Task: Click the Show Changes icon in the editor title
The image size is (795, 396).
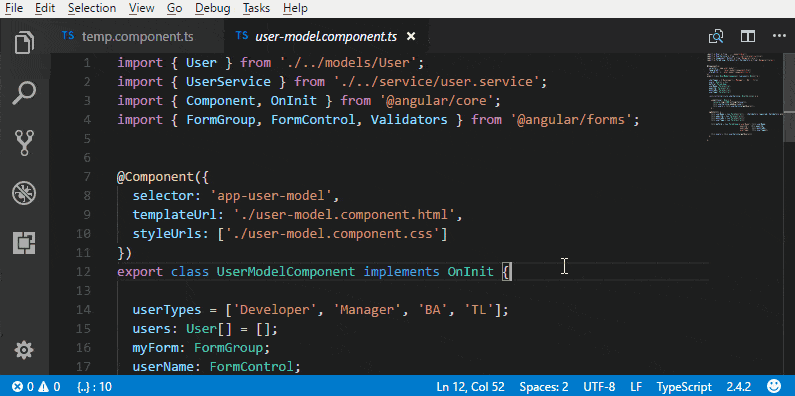Action: (716, 36)
